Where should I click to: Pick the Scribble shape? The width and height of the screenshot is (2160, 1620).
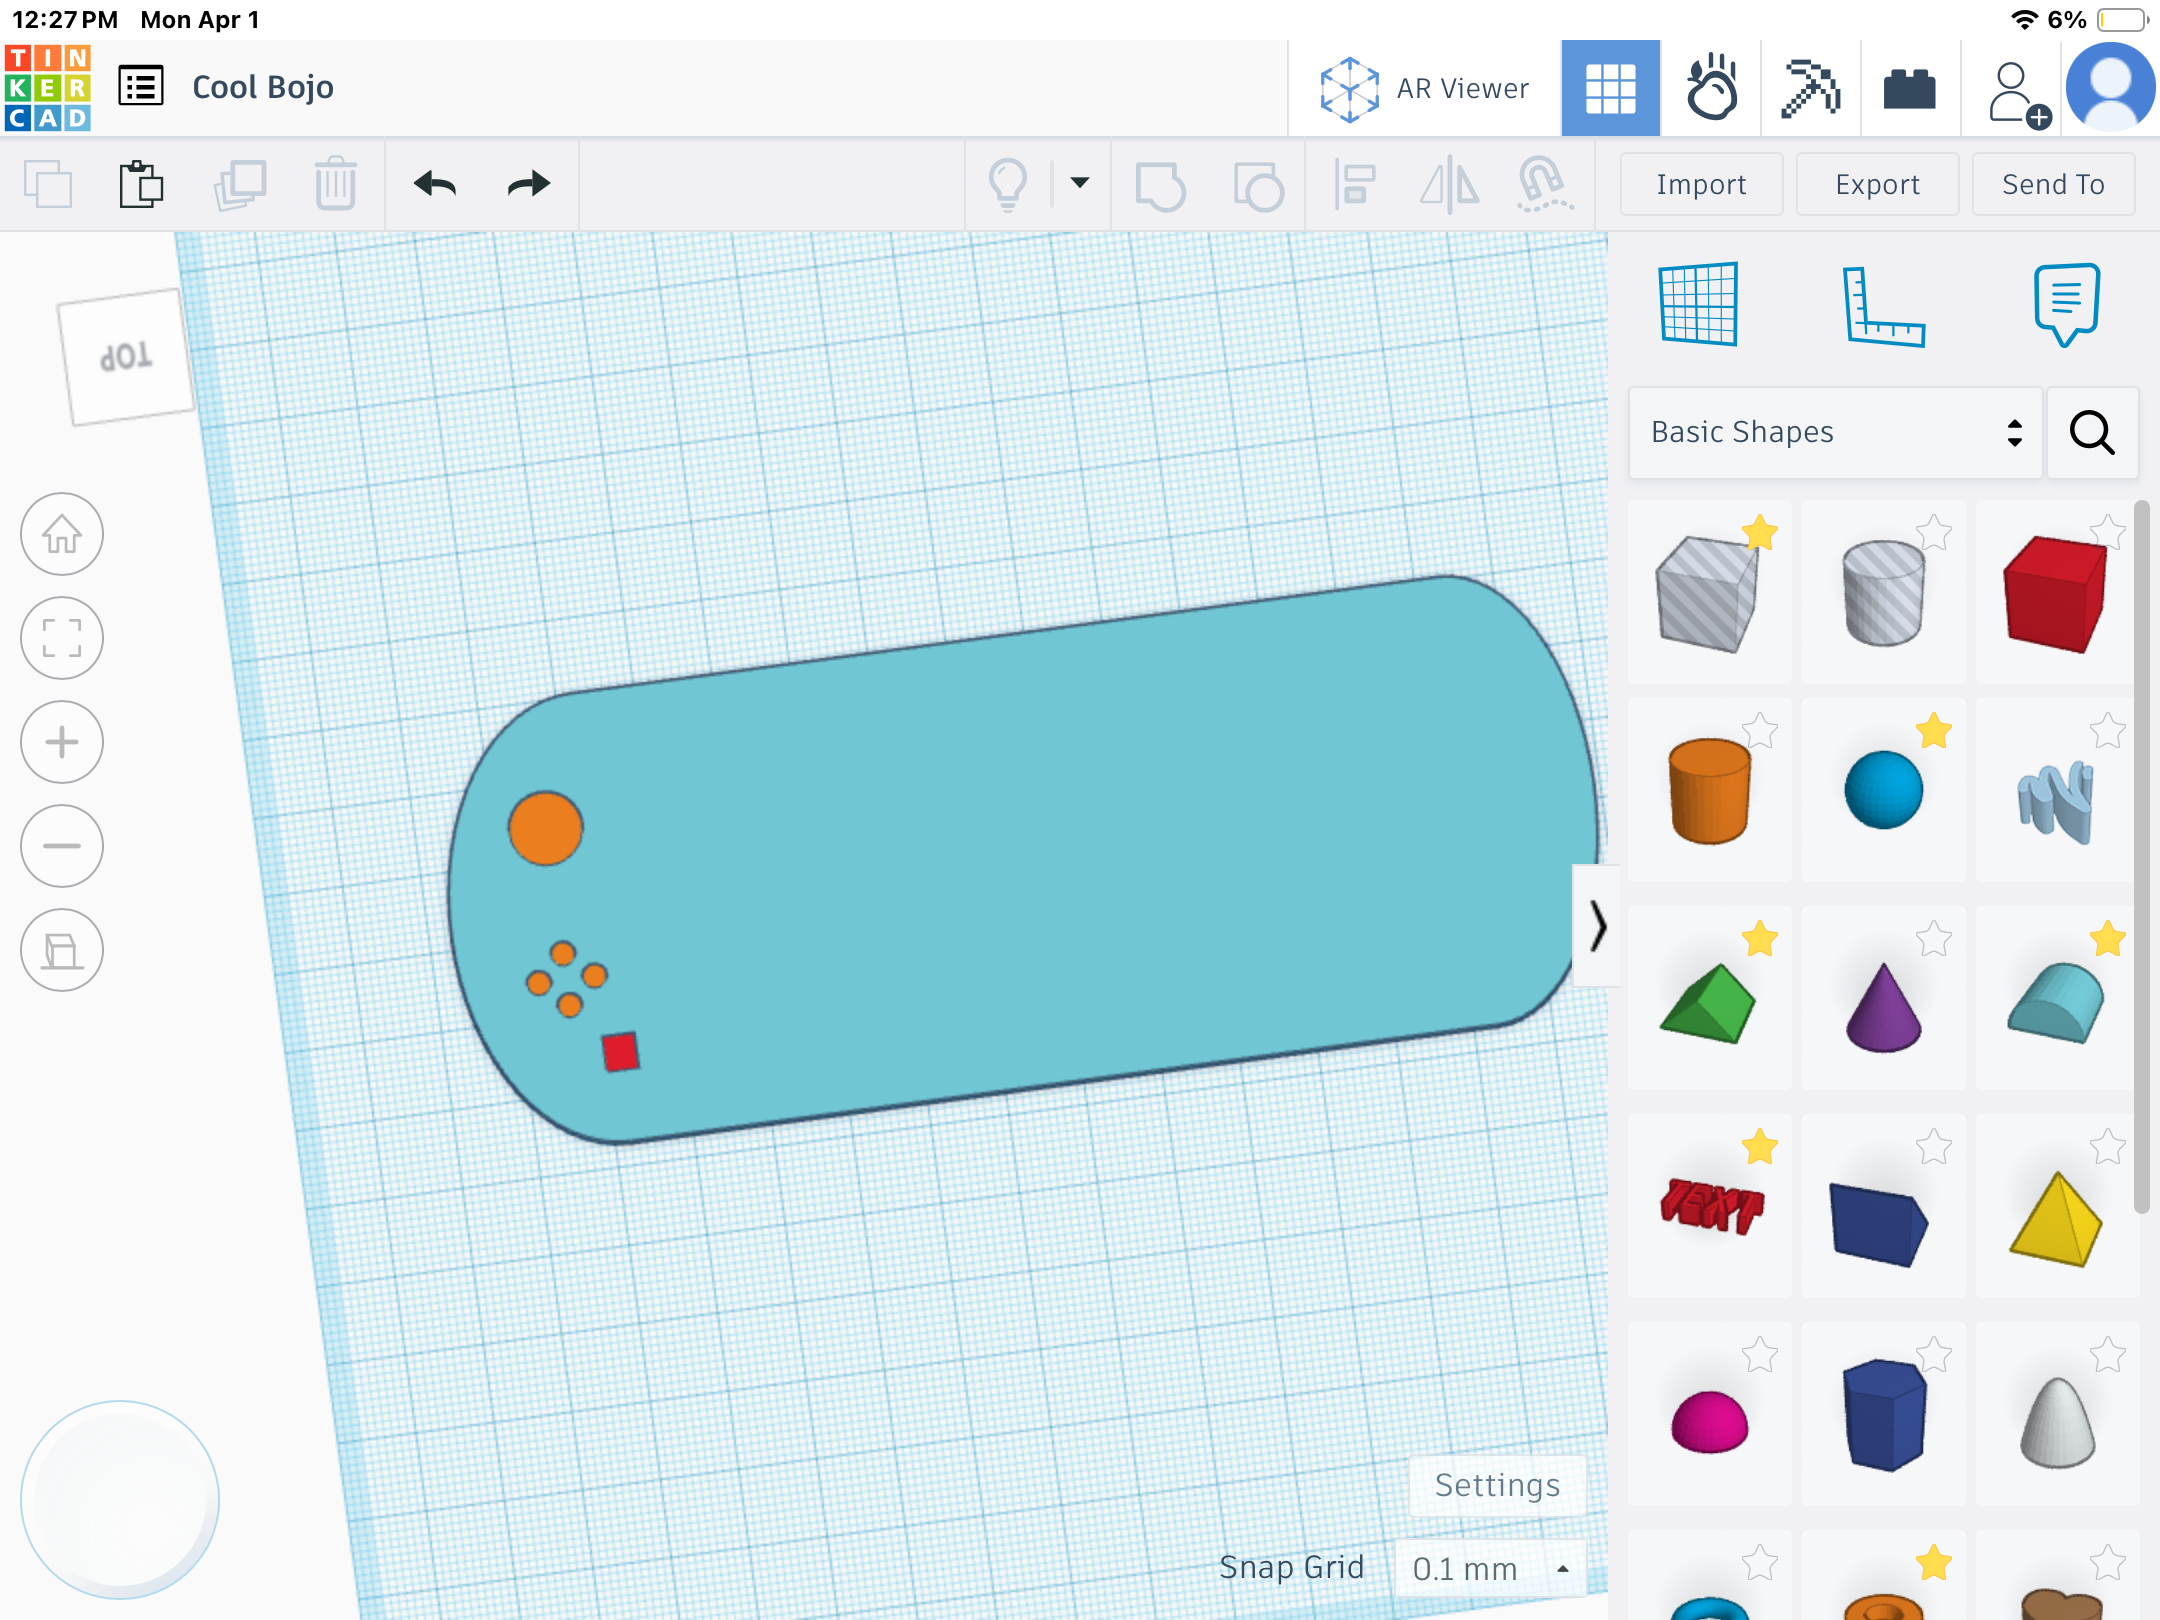point(2055,800)
